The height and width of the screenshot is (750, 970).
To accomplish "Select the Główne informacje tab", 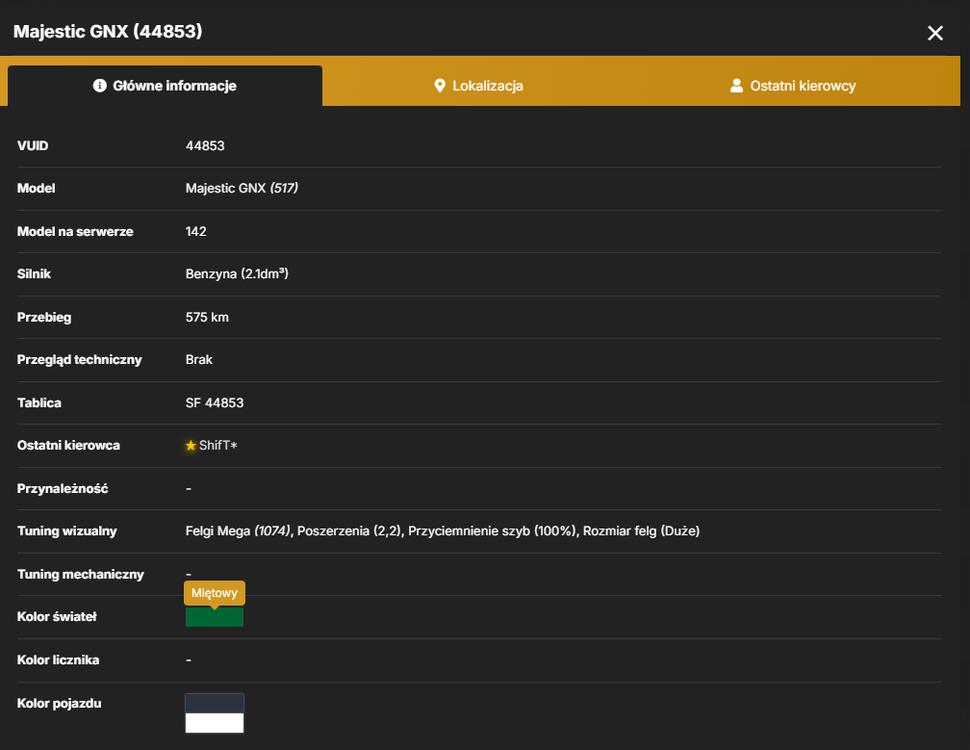I will 165,85.
